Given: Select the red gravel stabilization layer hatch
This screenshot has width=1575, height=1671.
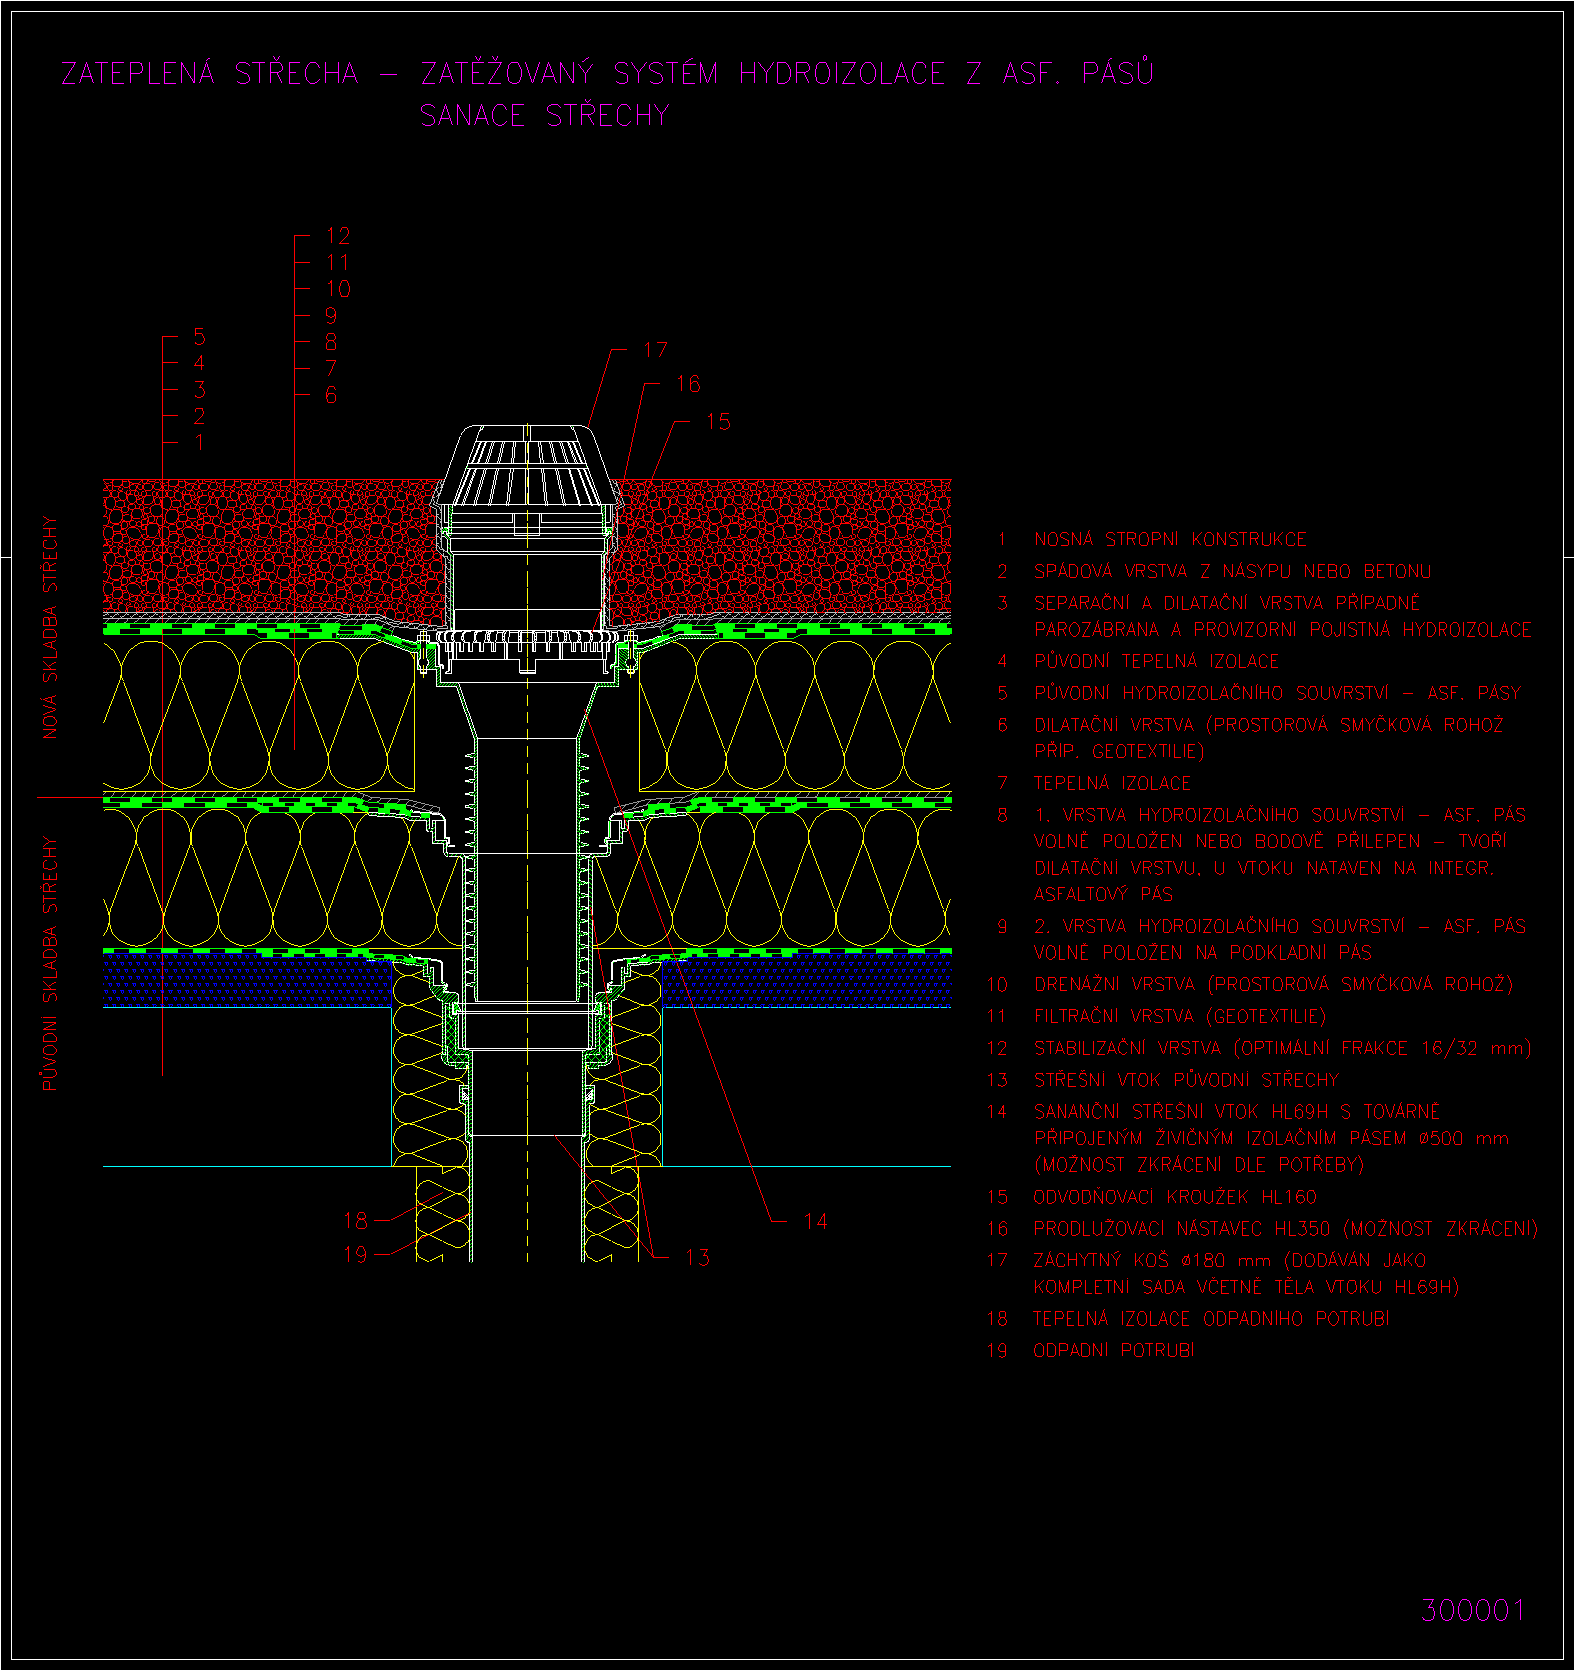Looking at the screenshot, I should click(270, 545).
